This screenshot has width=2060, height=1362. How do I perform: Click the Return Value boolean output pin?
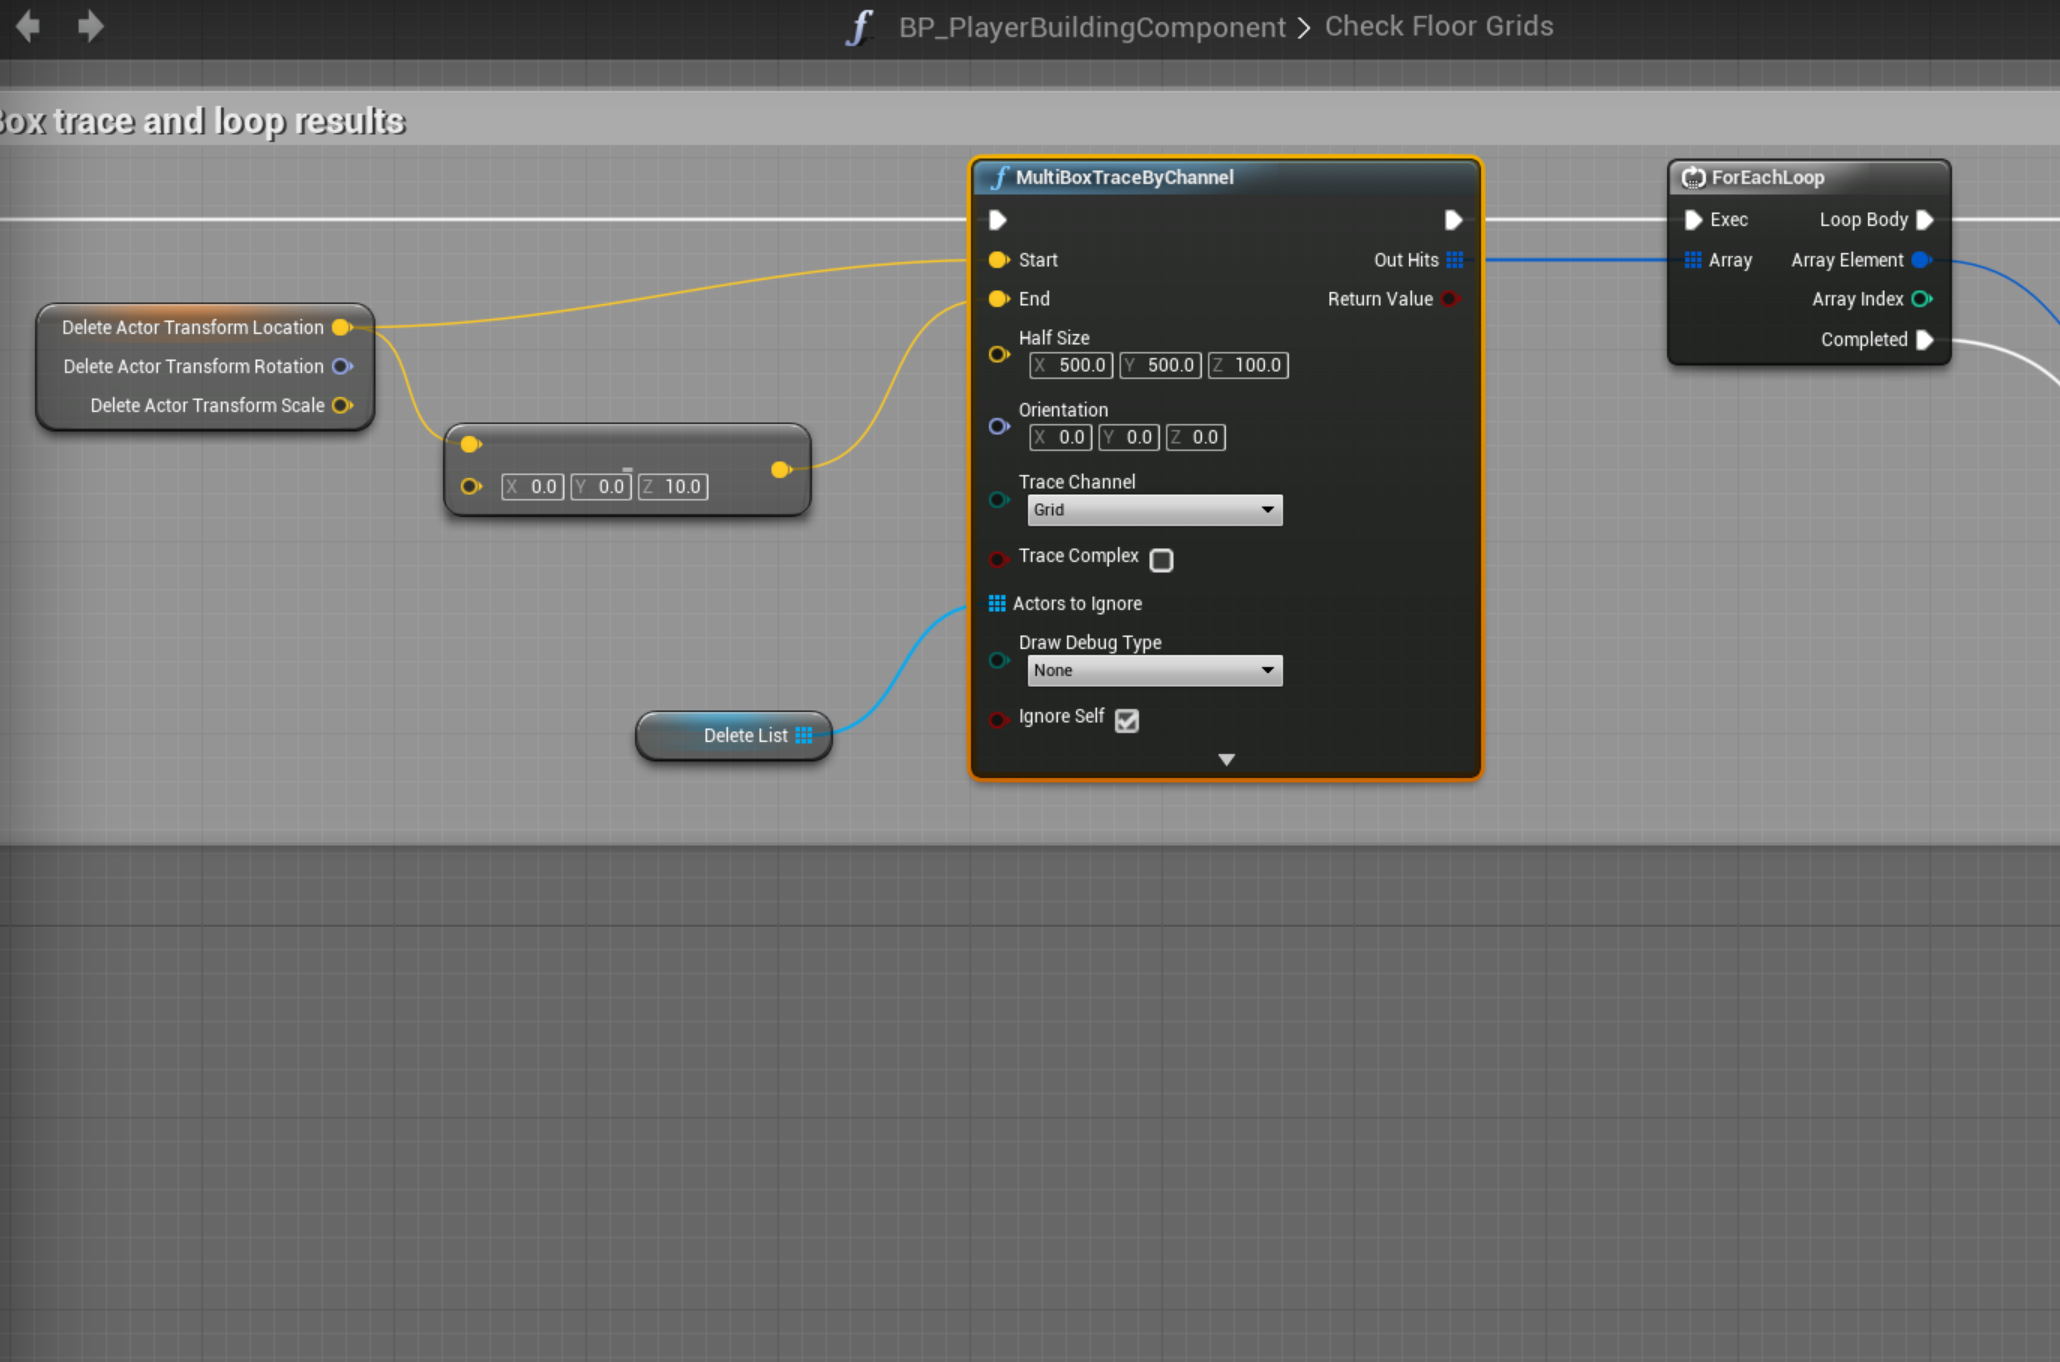pos(1450,299)
